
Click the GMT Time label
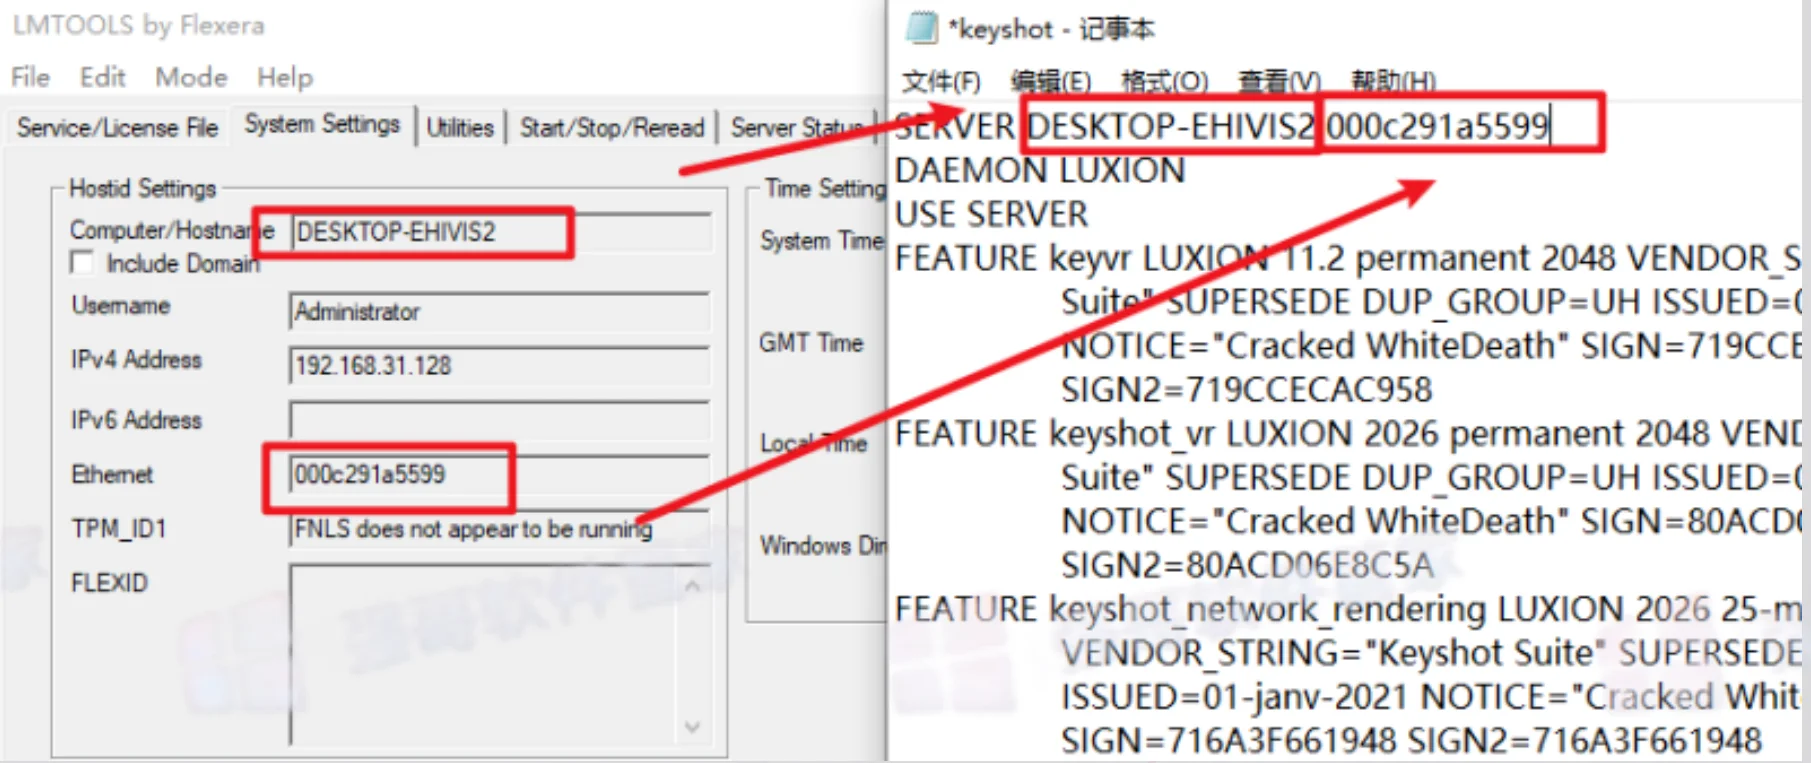tap(811, 343)
